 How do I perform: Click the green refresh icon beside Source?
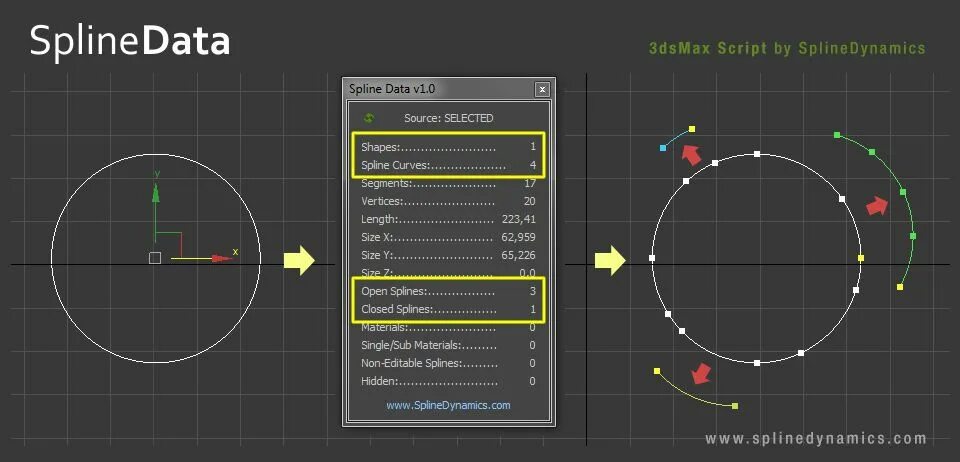(369, 118)
